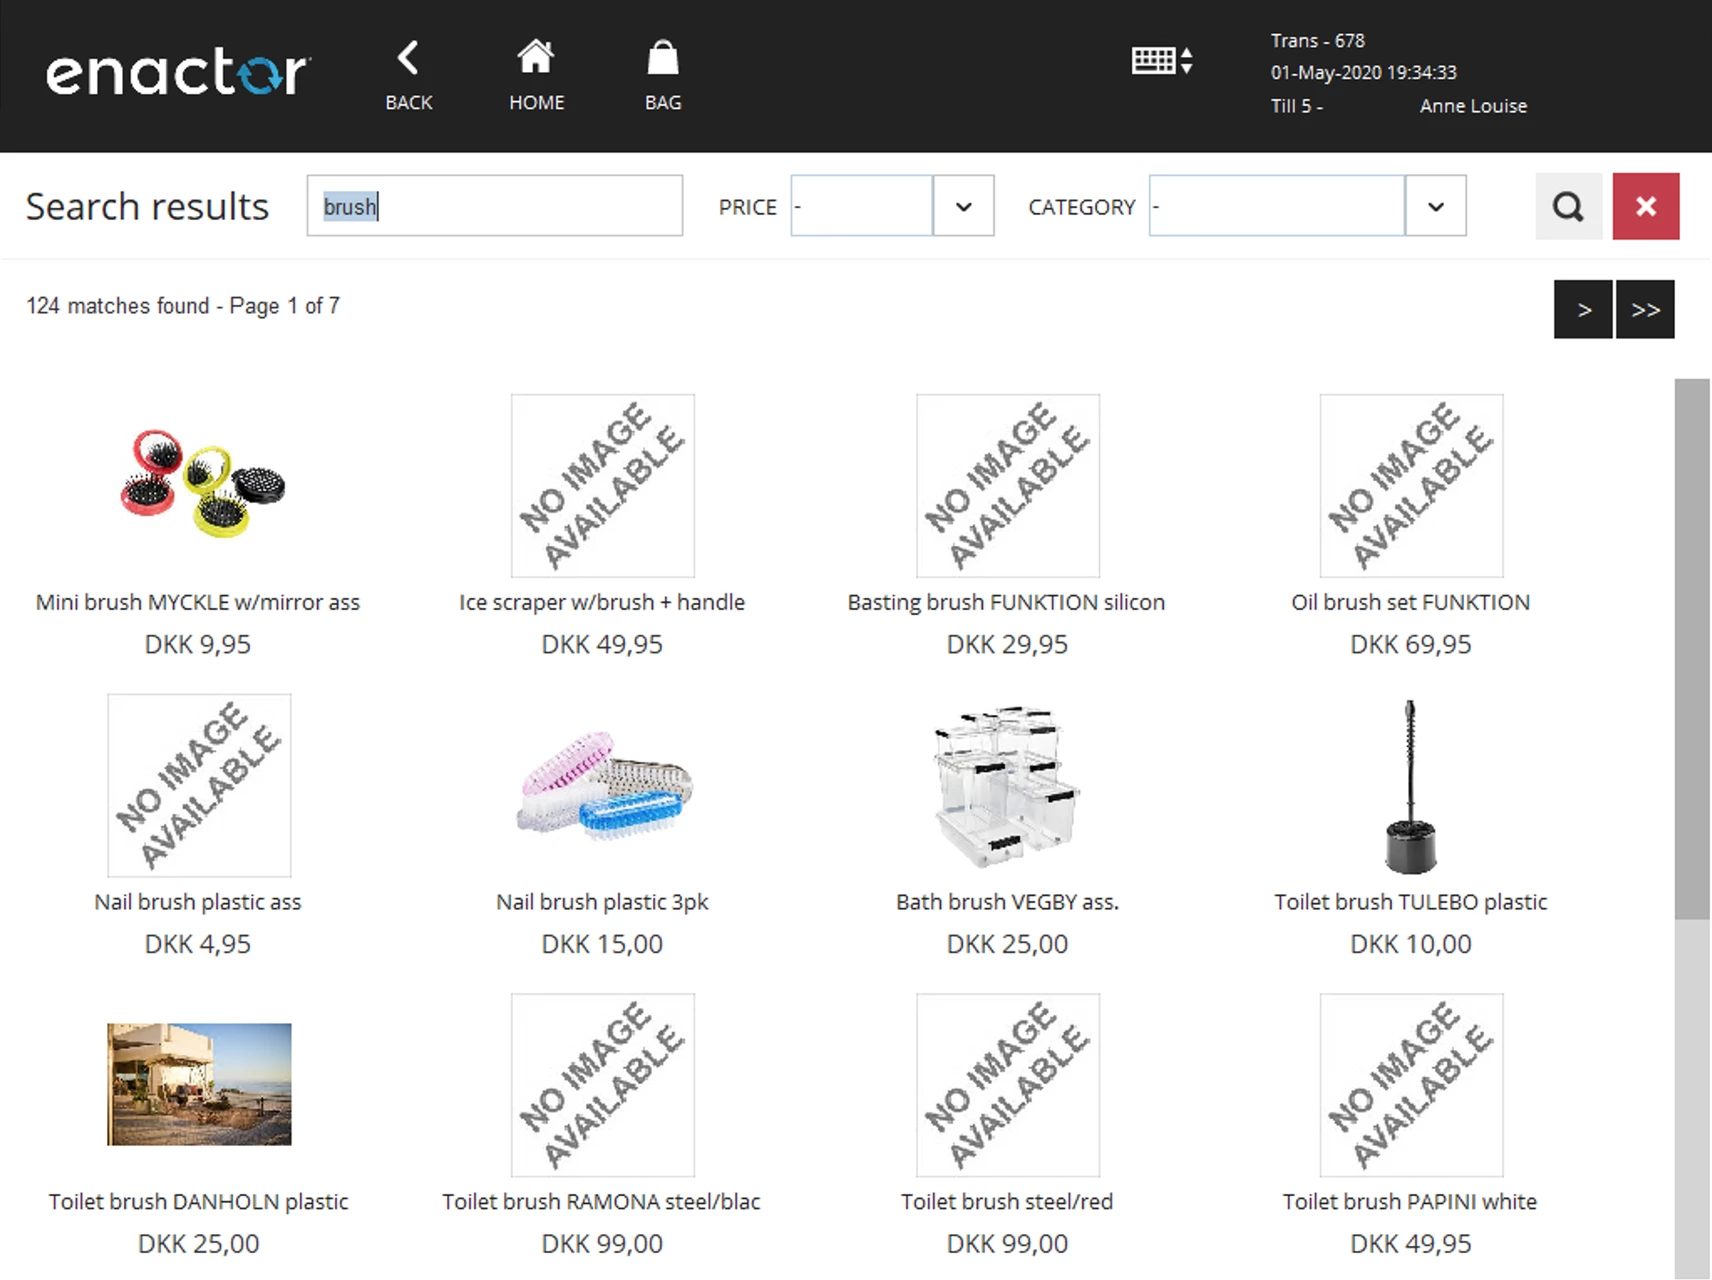Open the Nail brush plastic 3pk image
The height and width of the screenshot is (1280, 1712).
(602, 785)
